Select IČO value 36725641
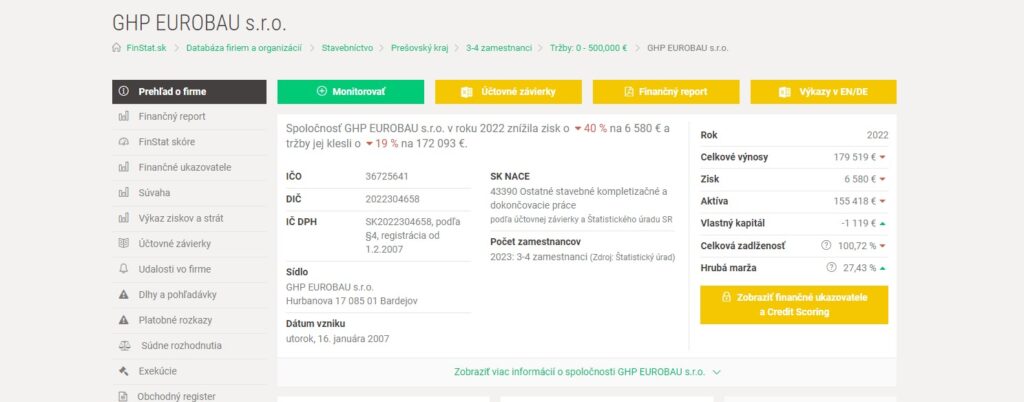1024x402 pixels. 387,176
